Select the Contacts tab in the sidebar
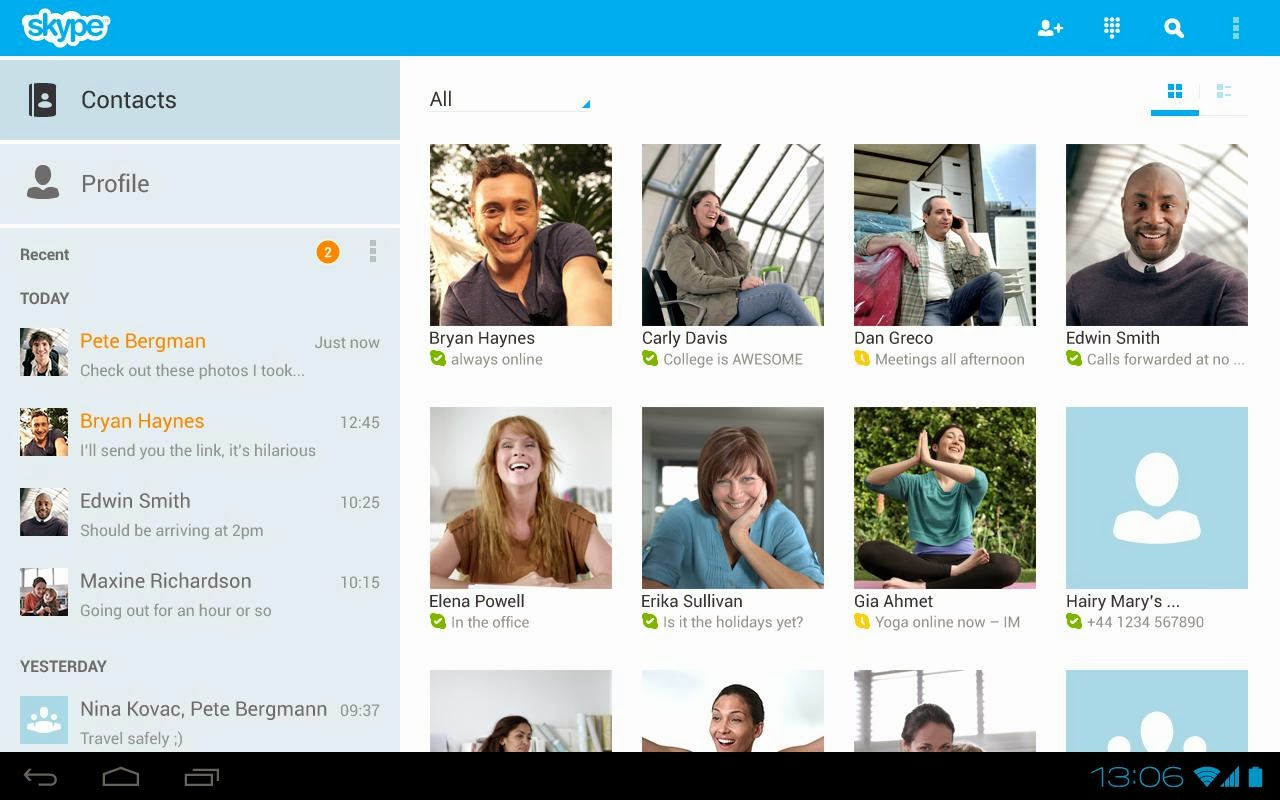The image size is (1280, 800). point(128,99)
